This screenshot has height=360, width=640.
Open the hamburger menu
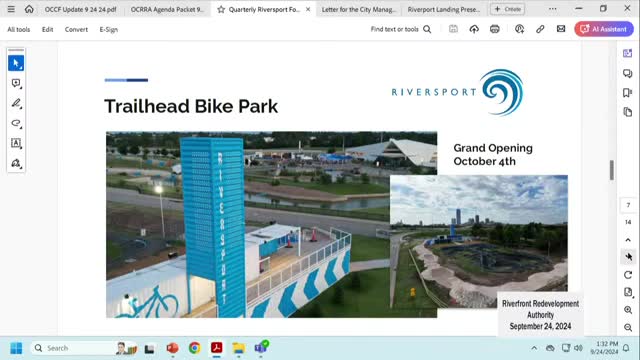coord(11,9)
